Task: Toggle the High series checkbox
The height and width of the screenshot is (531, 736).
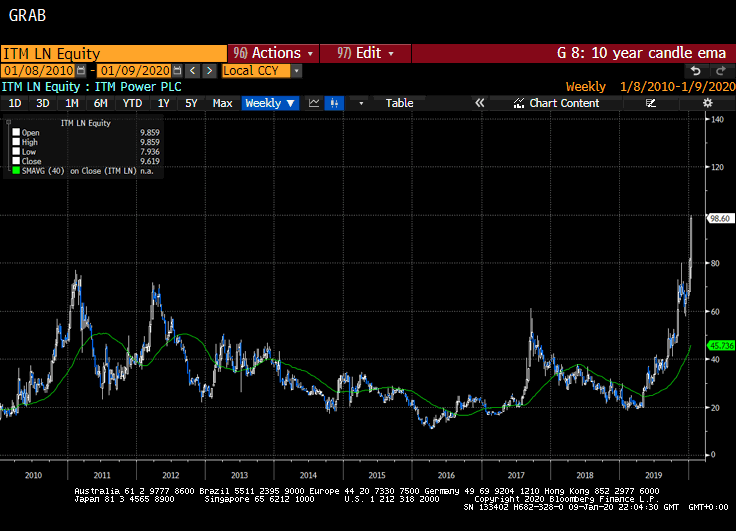Action: click(16, 142)
